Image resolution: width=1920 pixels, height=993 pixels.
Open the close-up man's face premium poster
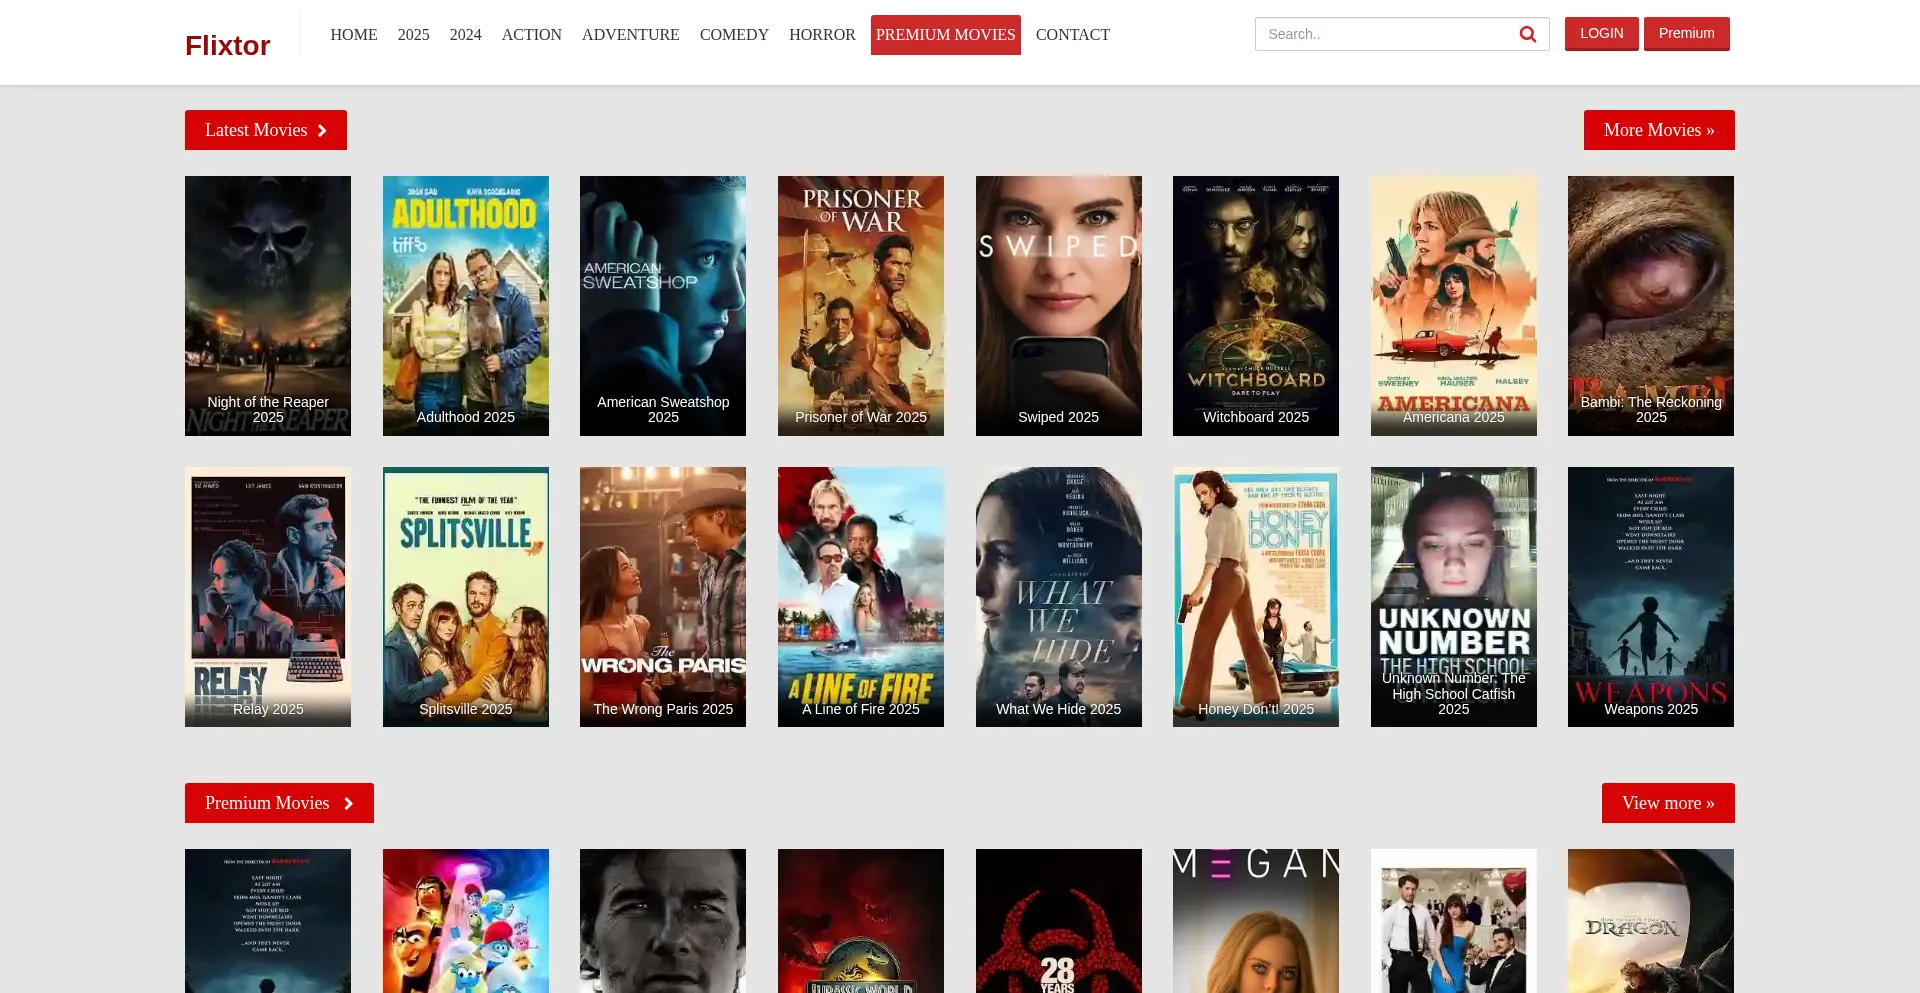click(x=663, y=921)
